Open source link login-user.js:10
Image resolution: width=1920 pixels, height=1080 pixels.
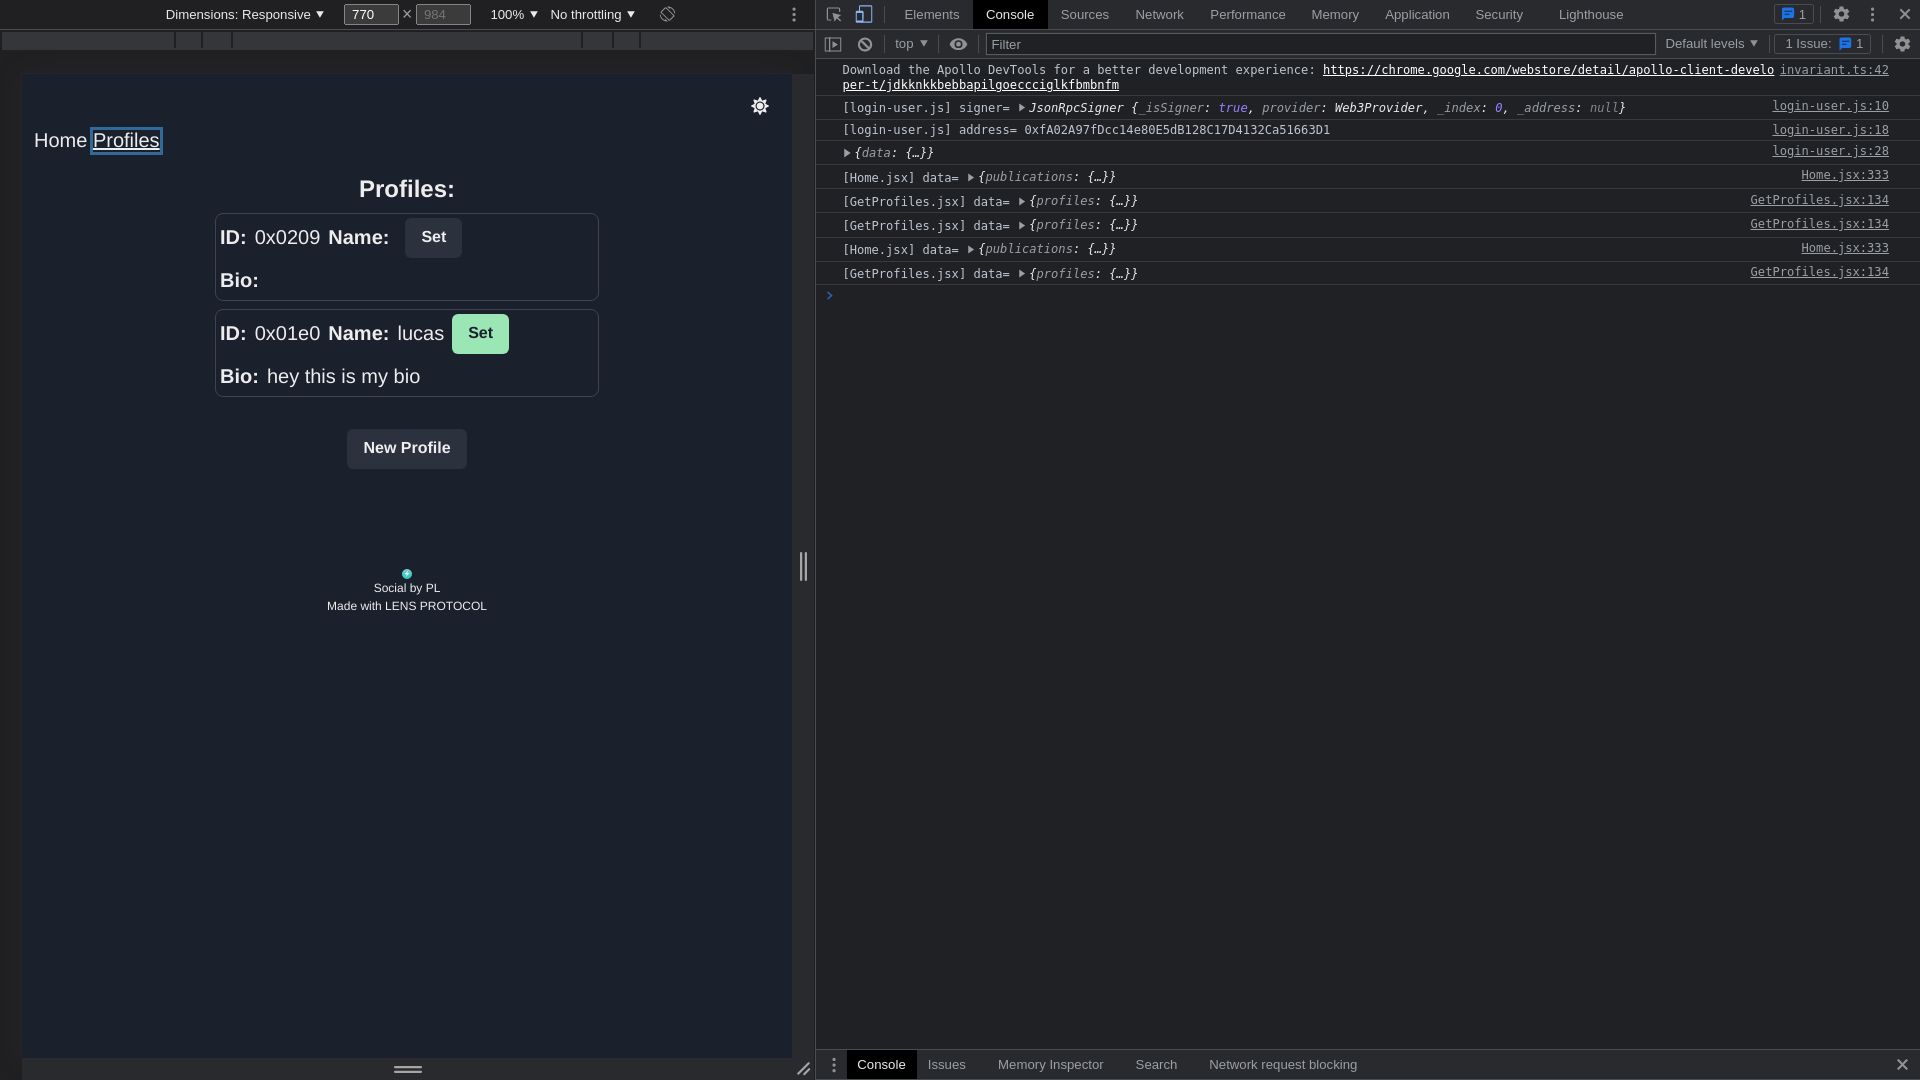point(1830,106)
